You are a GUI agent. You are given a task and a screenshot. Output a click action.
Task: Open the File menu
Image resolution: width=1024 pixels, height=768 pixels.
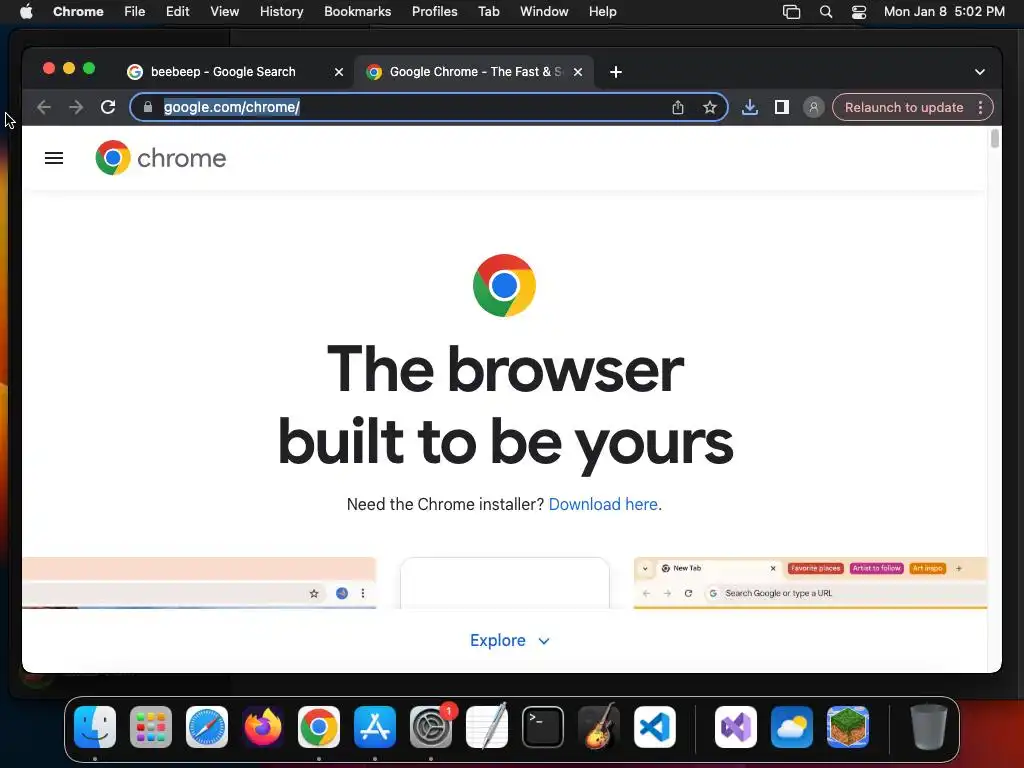pos(135,12)
